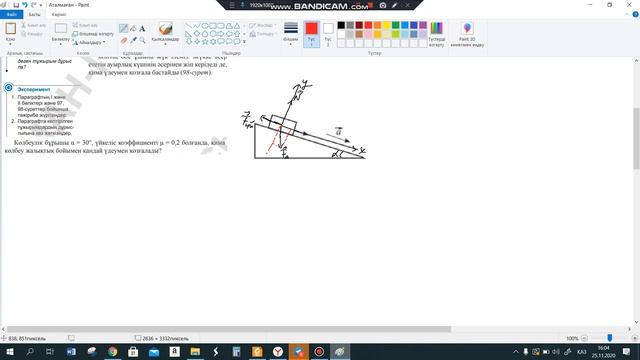Click the zoom in plus button
This screenshot has width=640, height=360.
pos(635,338)
